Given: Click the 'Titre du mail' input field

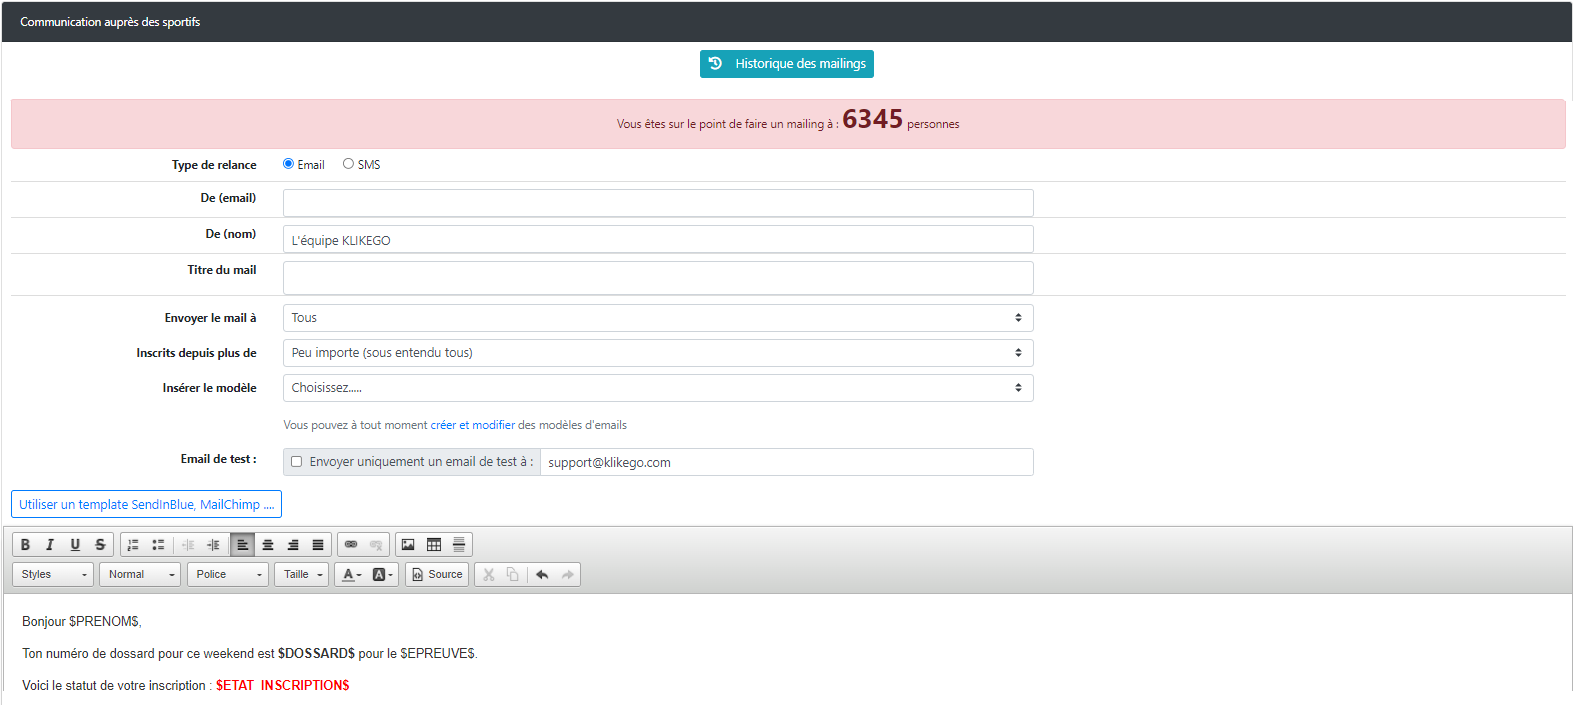Looking at the screenshot, I should point(657,278).
